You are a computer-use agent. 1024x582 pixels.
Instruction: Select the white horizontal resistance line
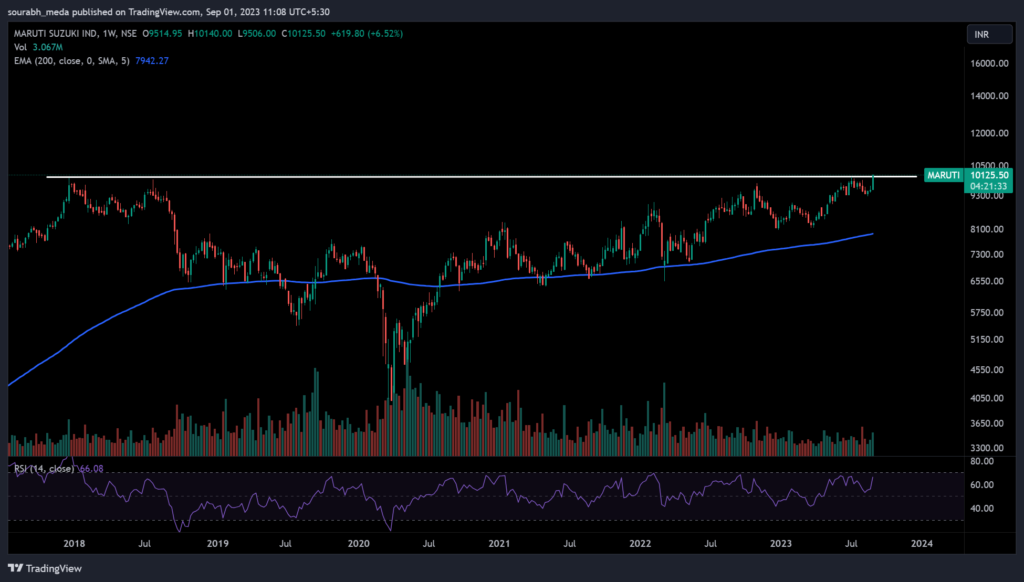click(x=481, y=176)
